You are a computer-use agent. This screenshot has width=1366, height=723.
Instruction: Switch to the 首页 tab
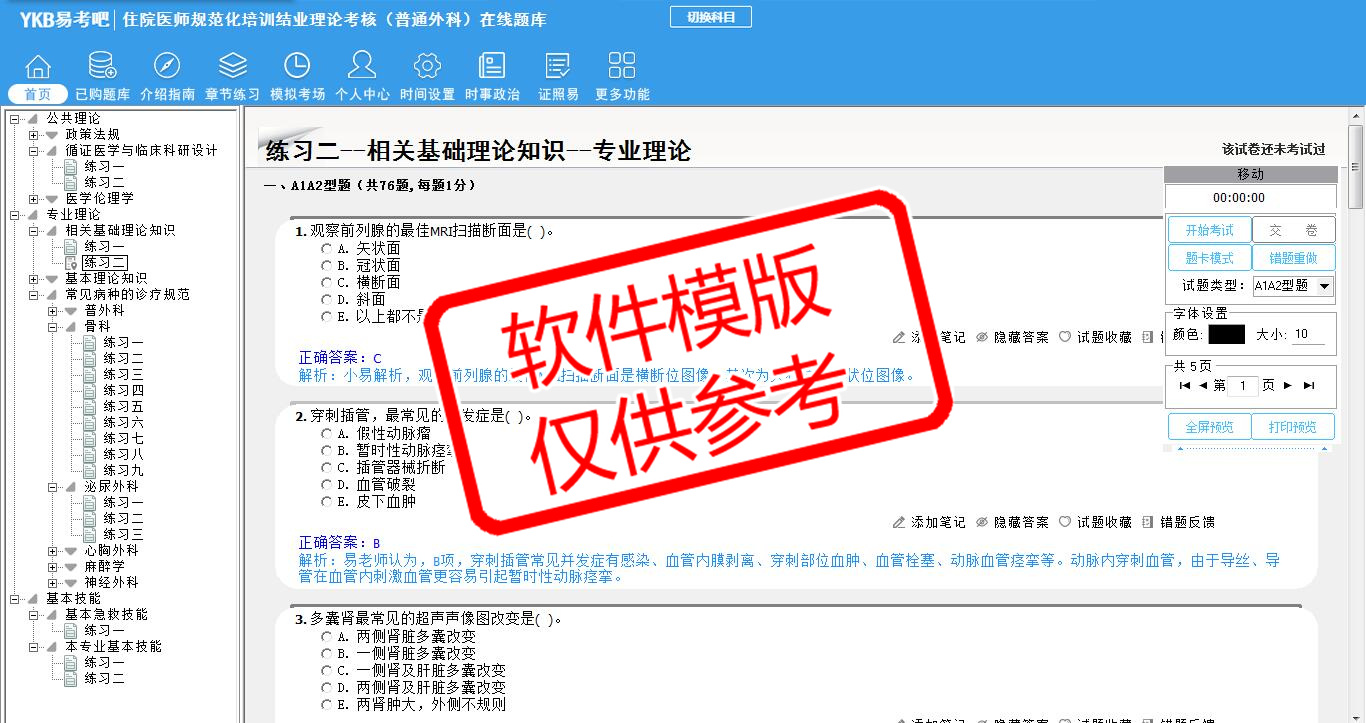coord(38,95)
